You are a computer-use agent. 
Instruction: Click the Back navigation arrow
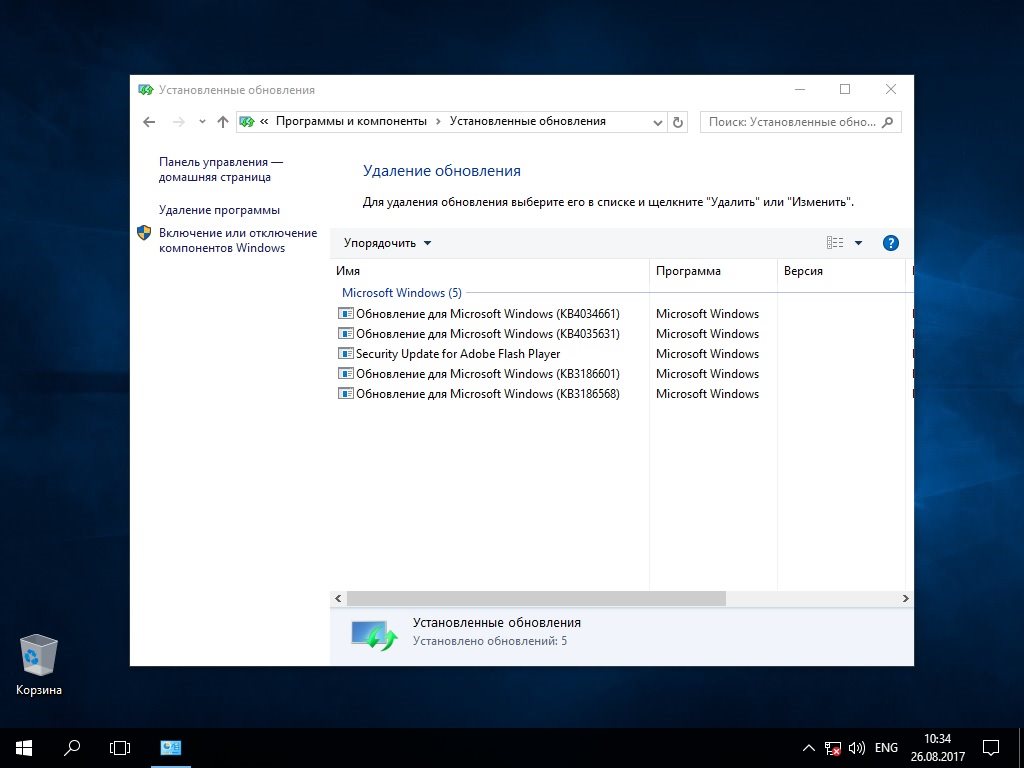pos(149,122)
